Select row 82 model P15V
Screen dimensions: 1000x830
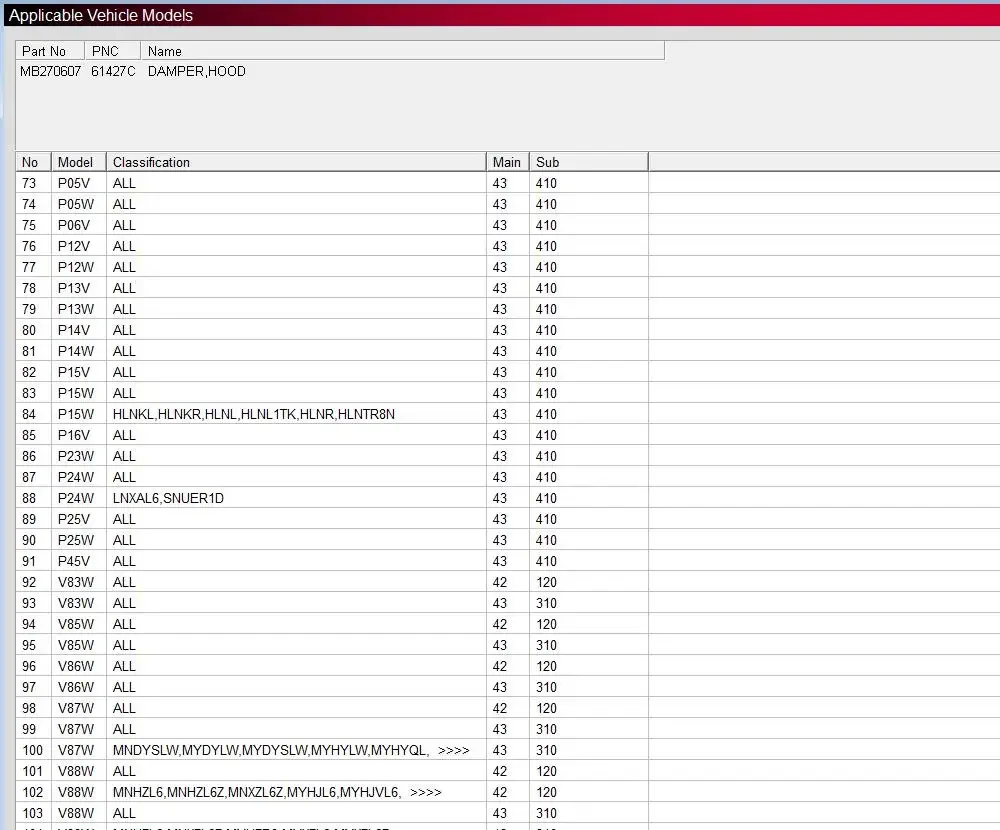click(74, 373)
